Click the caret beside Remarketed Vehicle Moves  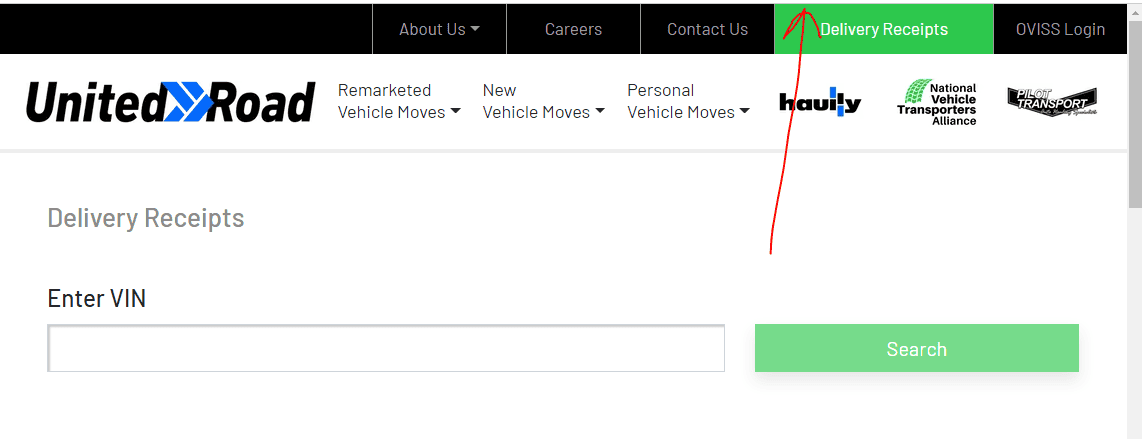(x=455, y=112)
